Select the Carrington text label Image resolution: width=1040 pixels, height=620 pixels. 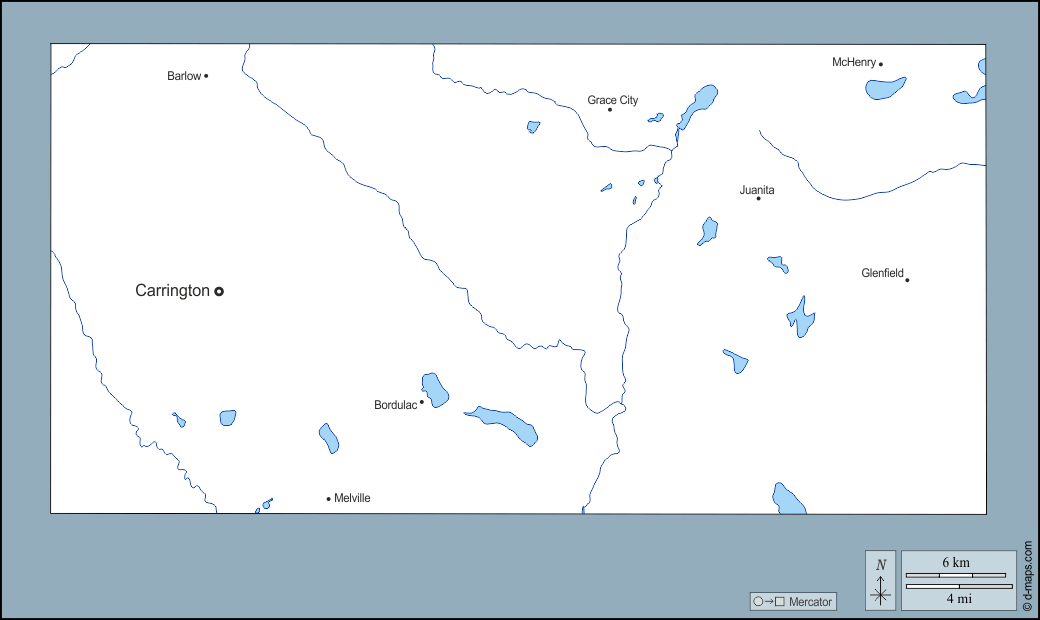click(172, 291)
